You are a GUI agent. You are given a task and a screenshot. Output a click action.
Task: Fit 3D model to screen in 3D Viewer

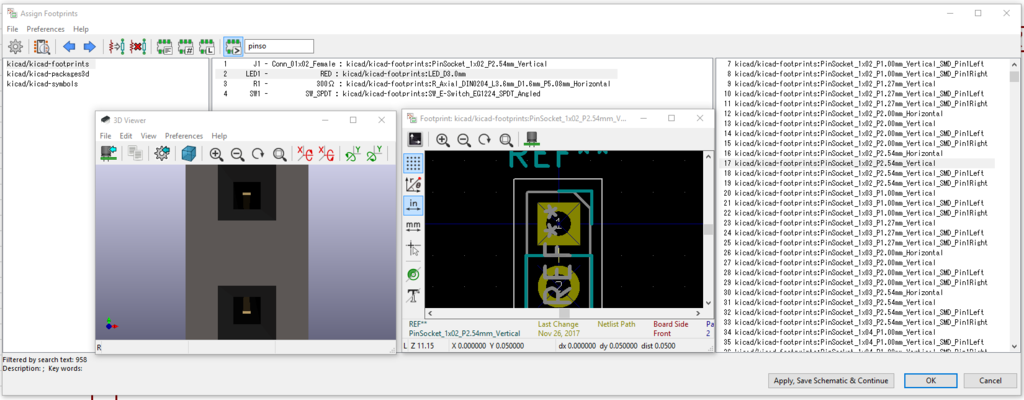tap(280, 154)
